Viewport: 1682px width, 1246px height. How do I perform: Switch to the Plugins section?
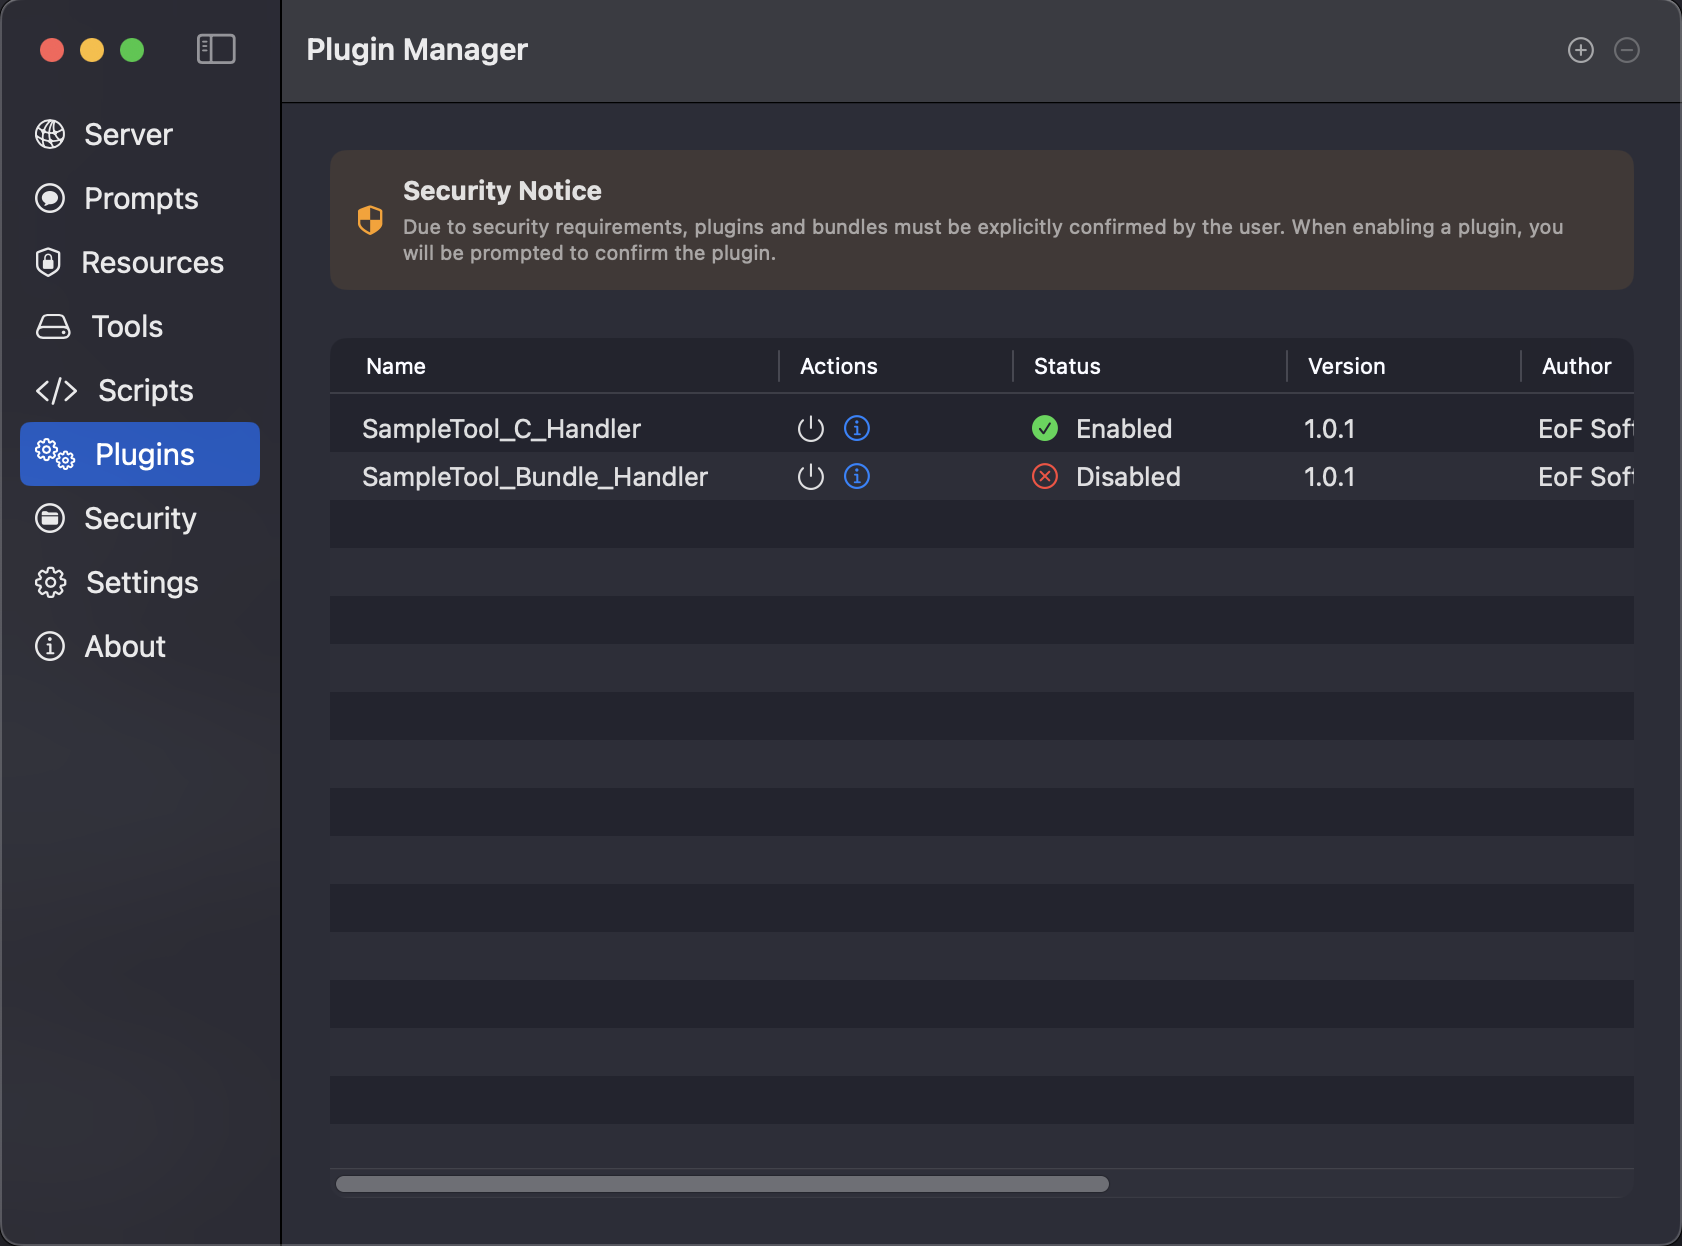[139, 454]
